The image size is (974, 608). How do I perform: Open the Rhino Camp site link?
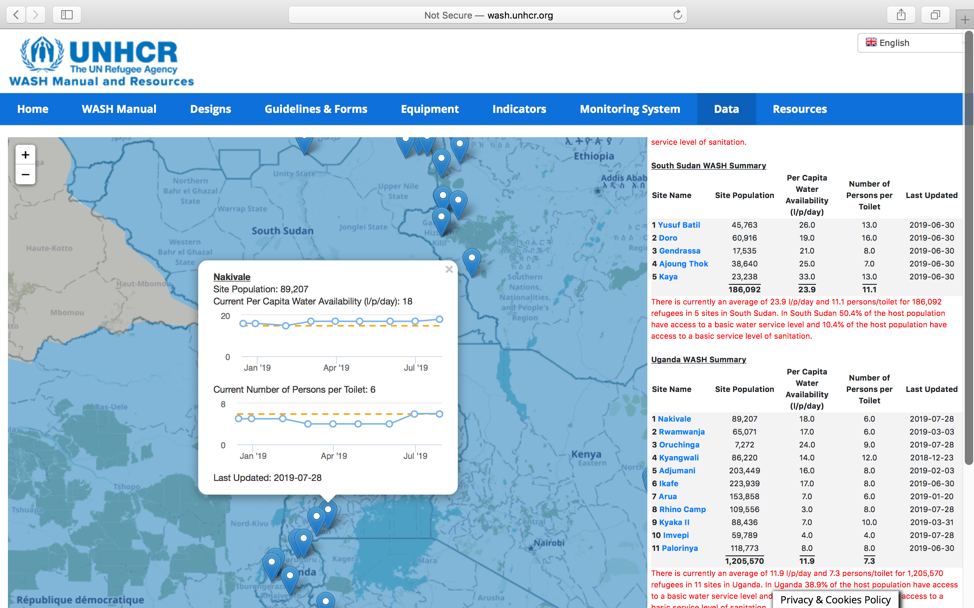(x=682, y=509)
